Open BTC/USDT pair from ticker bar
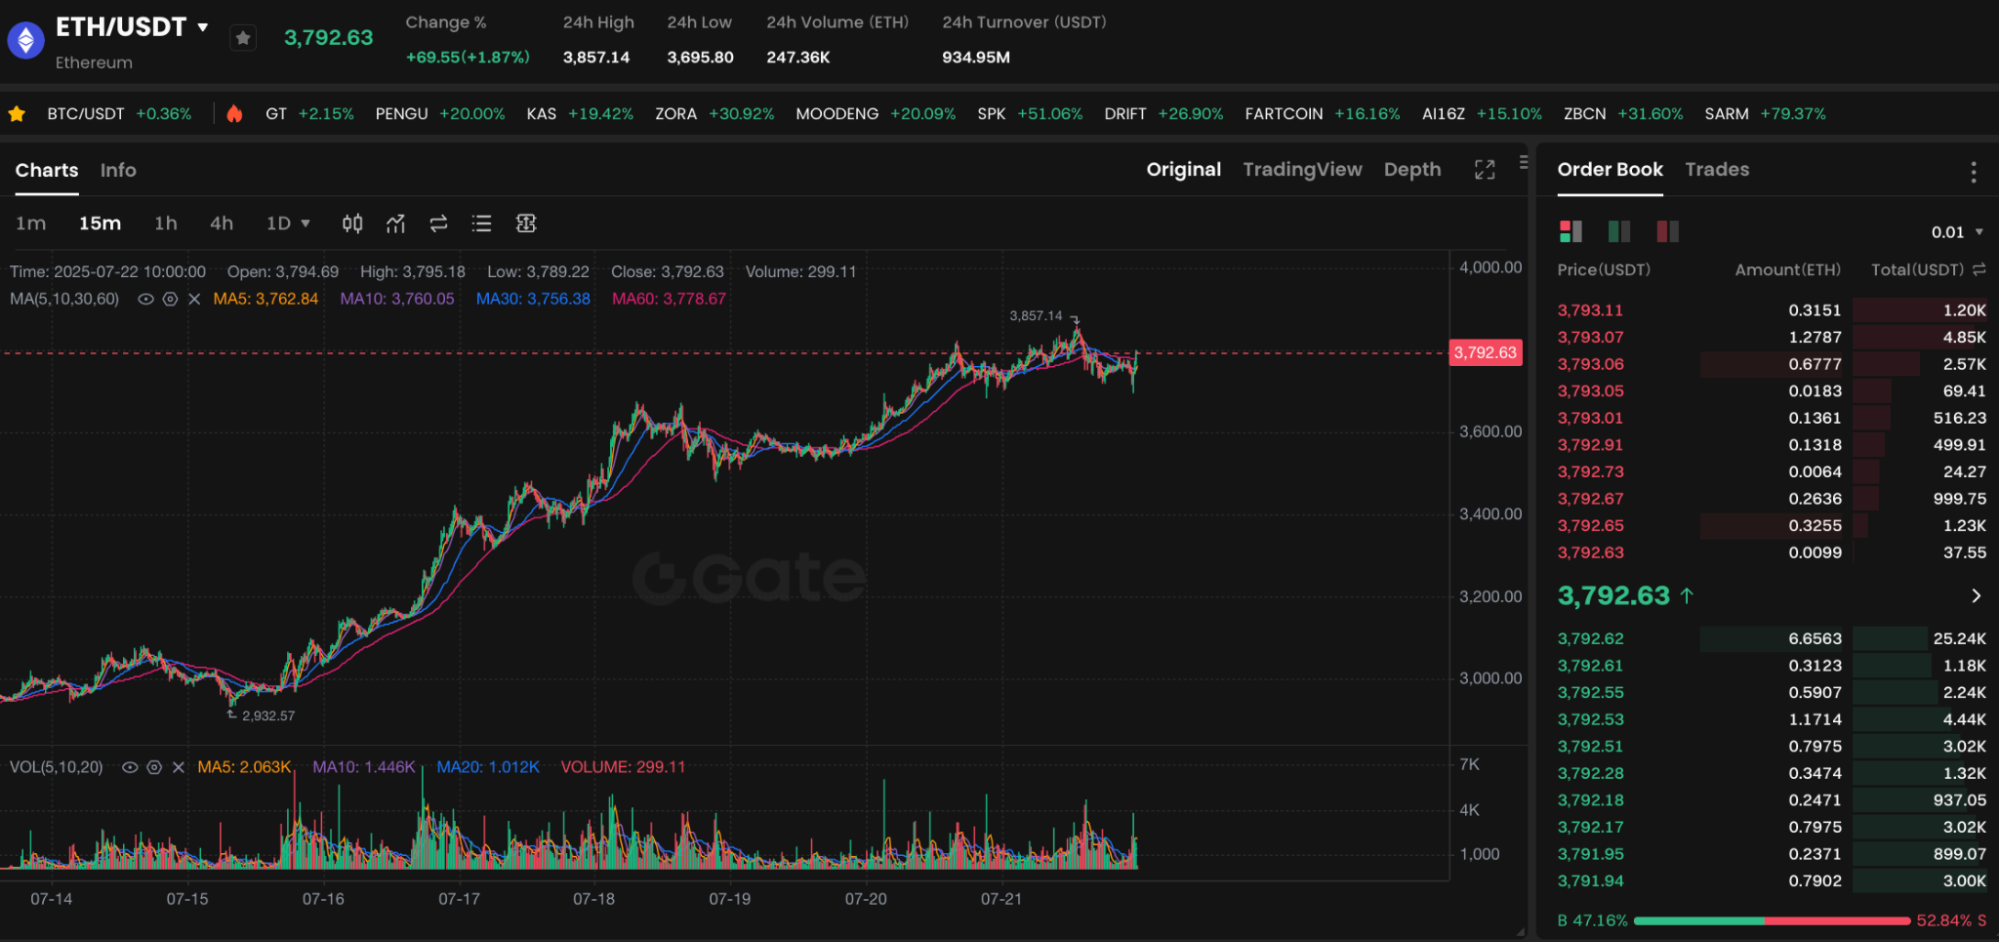 119,114
